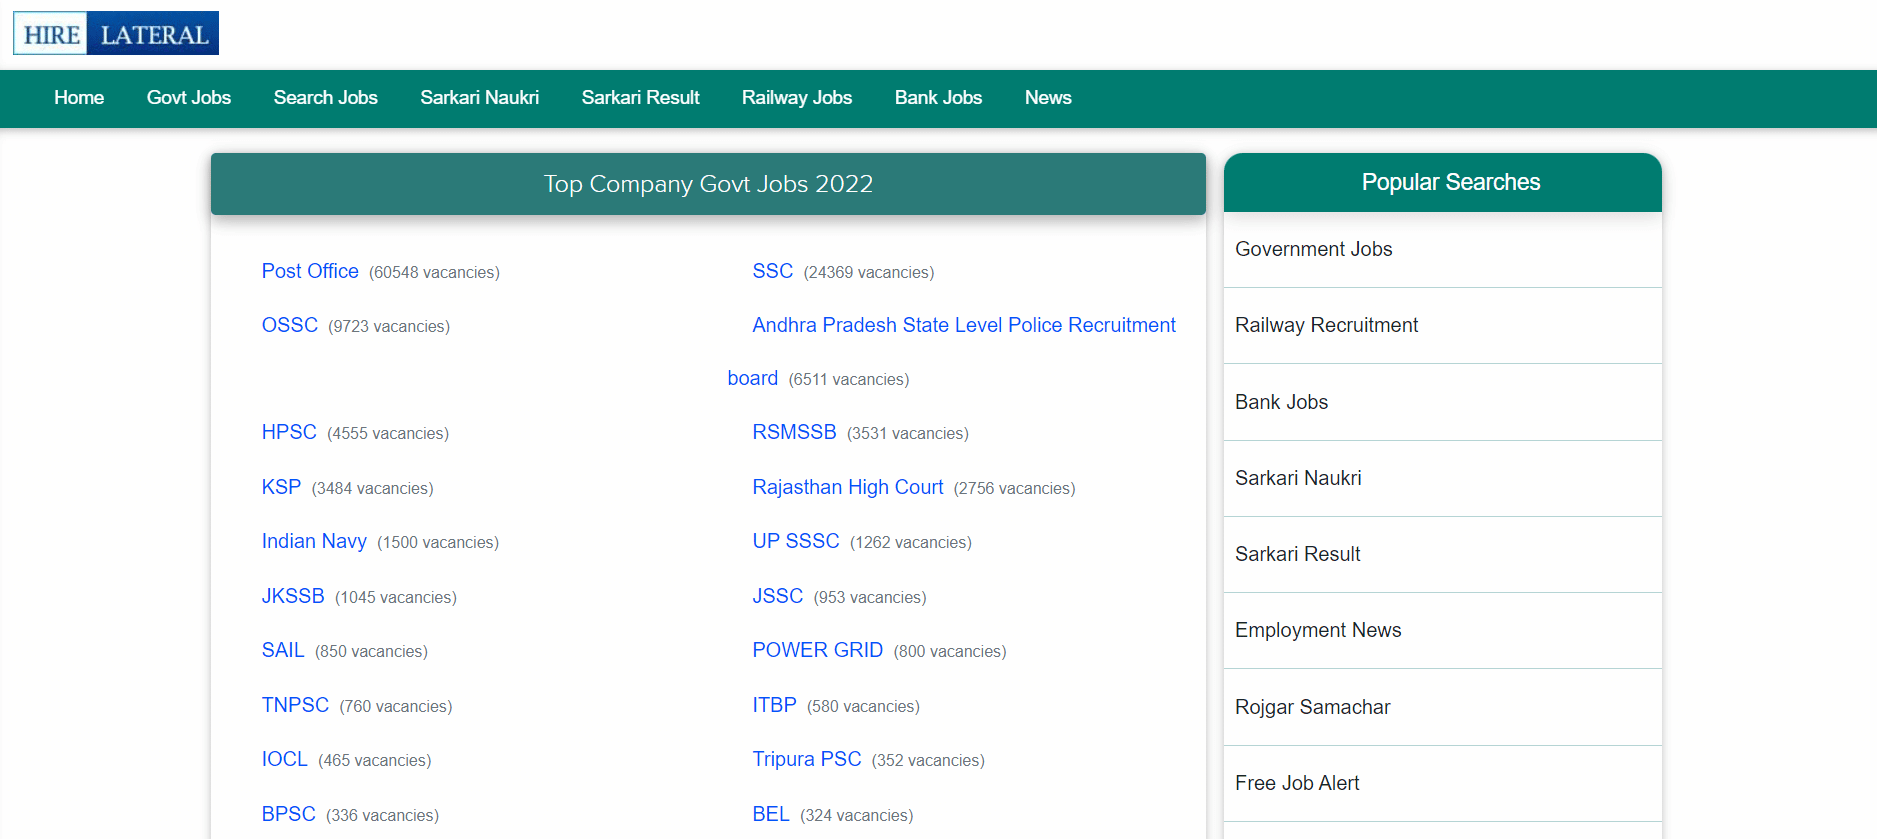The height and width of the screenshot is (839, 1877).
Task: Click the (9723 vacancies) count text
Action: (x=389, y=326)
